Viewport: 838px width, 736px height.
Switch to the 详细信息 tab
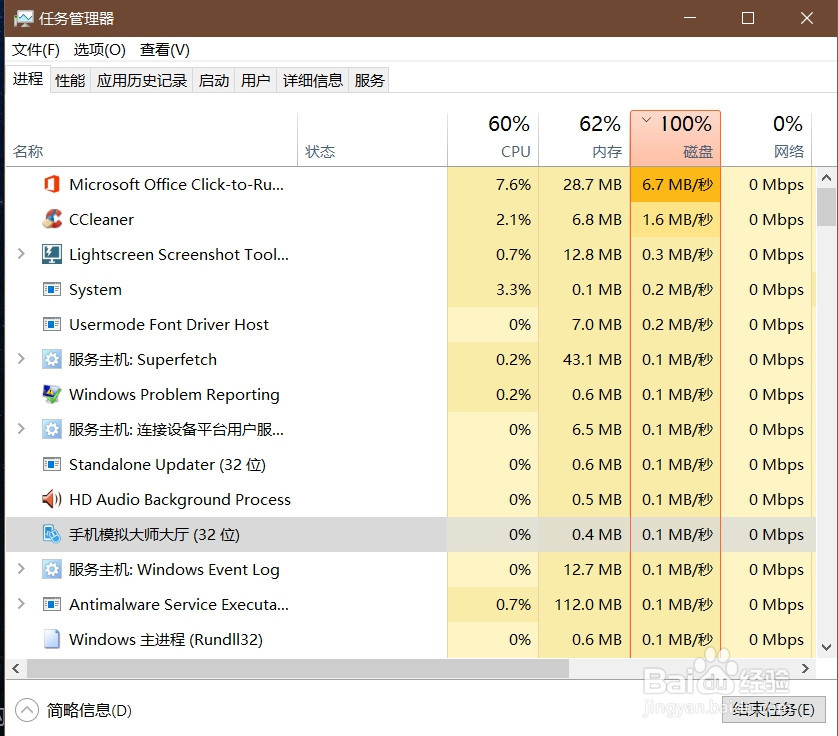[313, 80]
